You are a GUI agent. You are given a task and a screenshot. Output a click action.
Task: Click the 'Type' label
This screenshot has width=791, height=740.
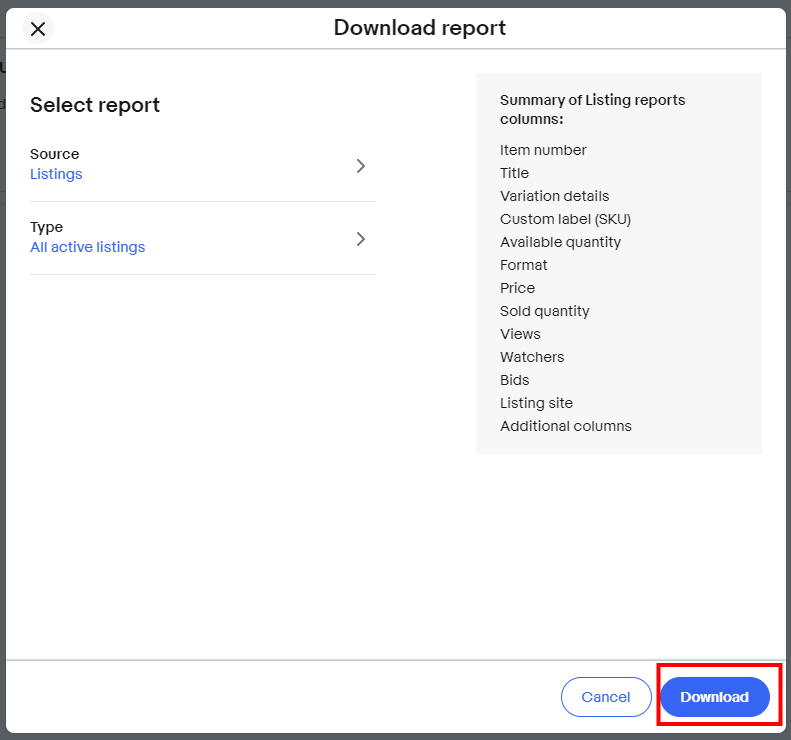46,227
